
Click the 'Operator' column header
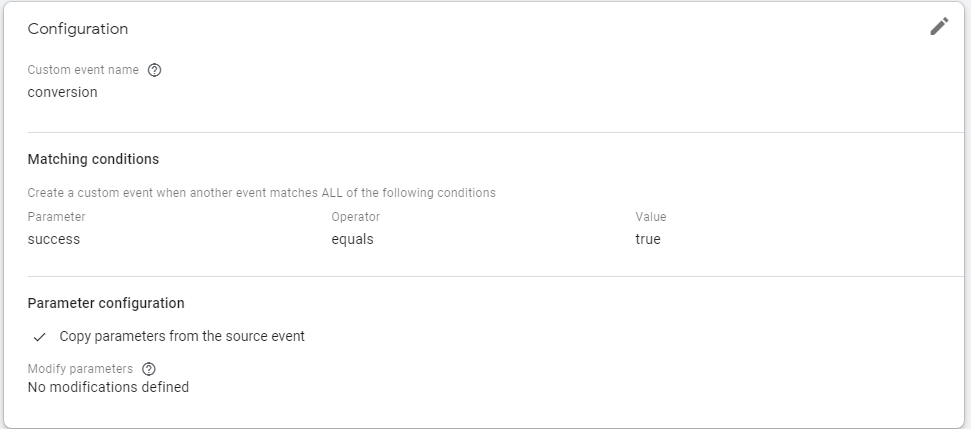(355, 217)
